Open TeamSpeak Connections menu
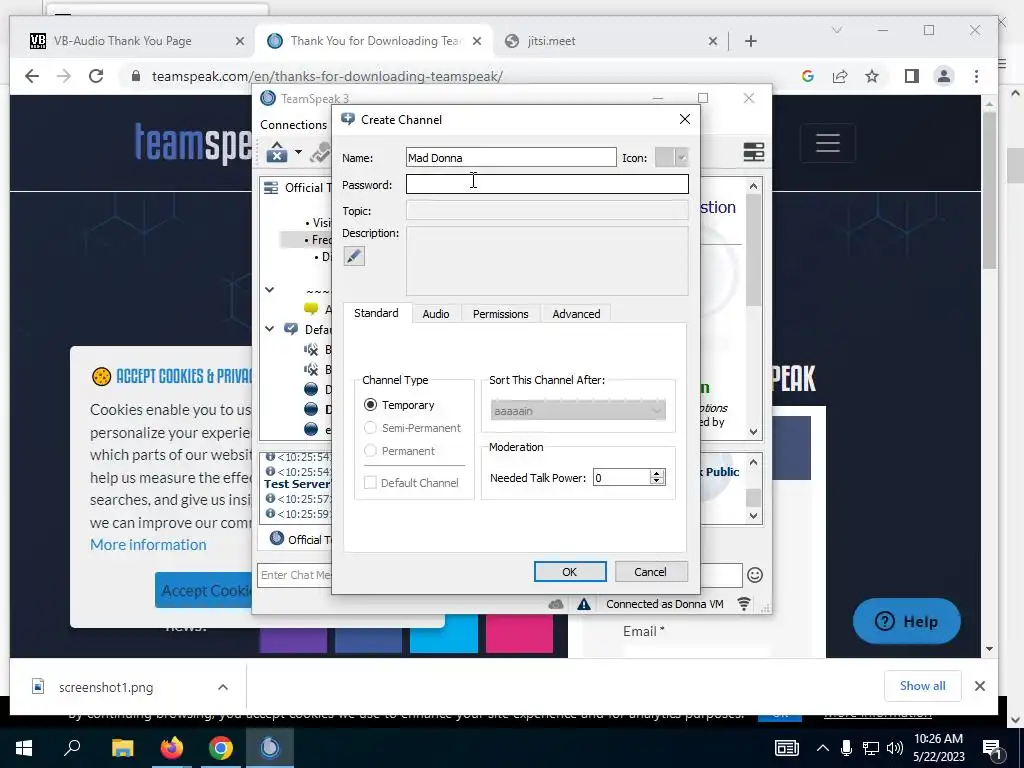Image resolution: width=1024 pixels, height=768 pixels. click(x=293, y=125)
